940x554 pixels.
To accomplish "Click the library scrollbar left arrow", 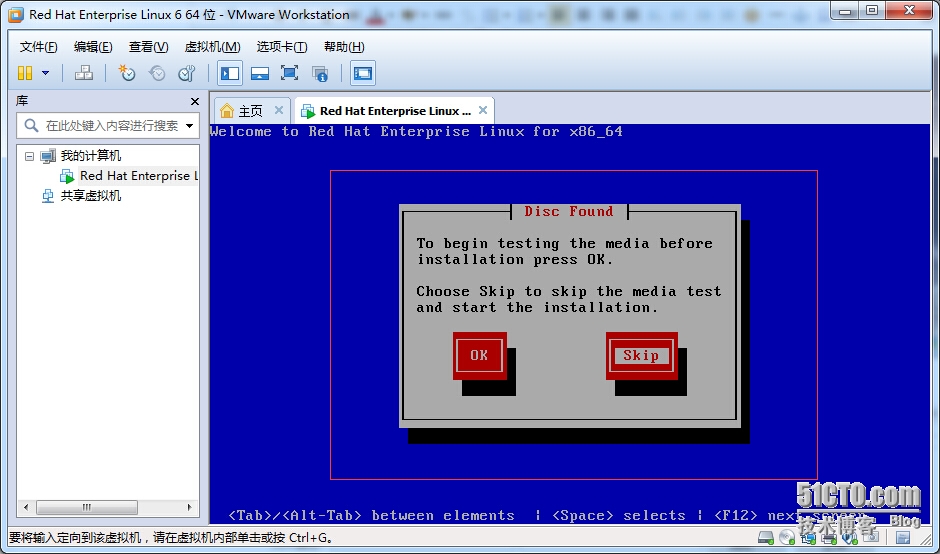I will [26, 507].
